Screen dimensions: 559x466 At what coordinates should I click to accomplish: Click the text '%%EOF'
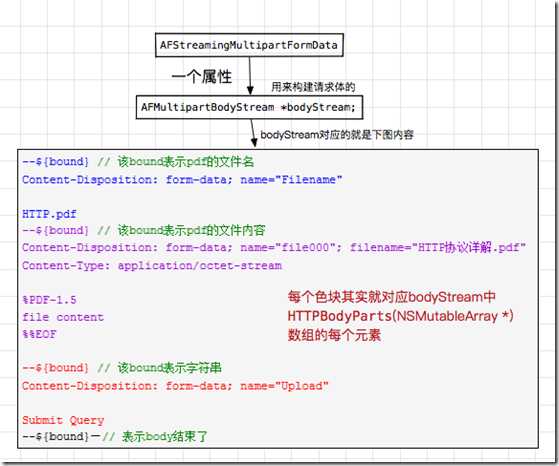click(x=39, y=334)
